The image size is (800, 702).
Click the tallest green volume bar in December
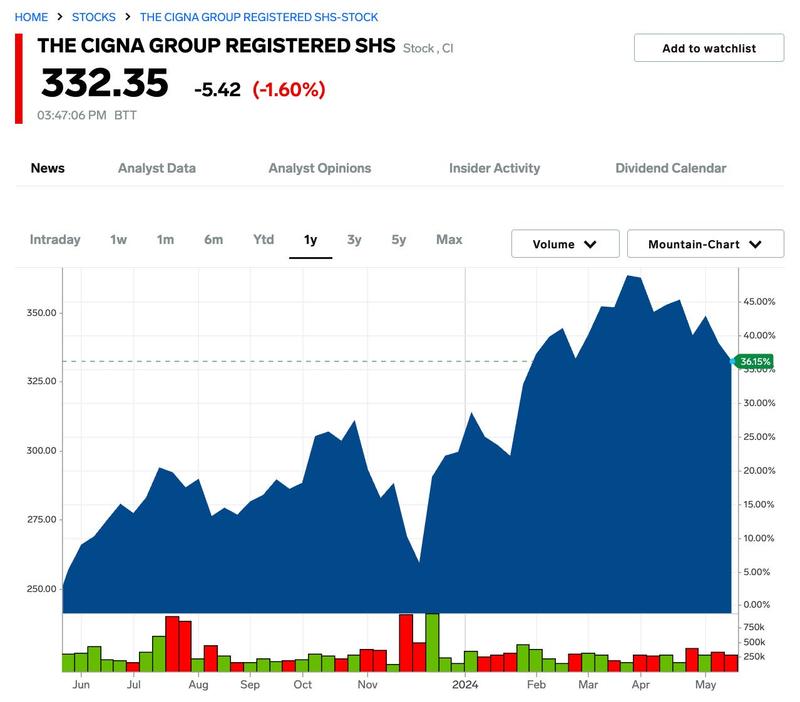[432, 642]
